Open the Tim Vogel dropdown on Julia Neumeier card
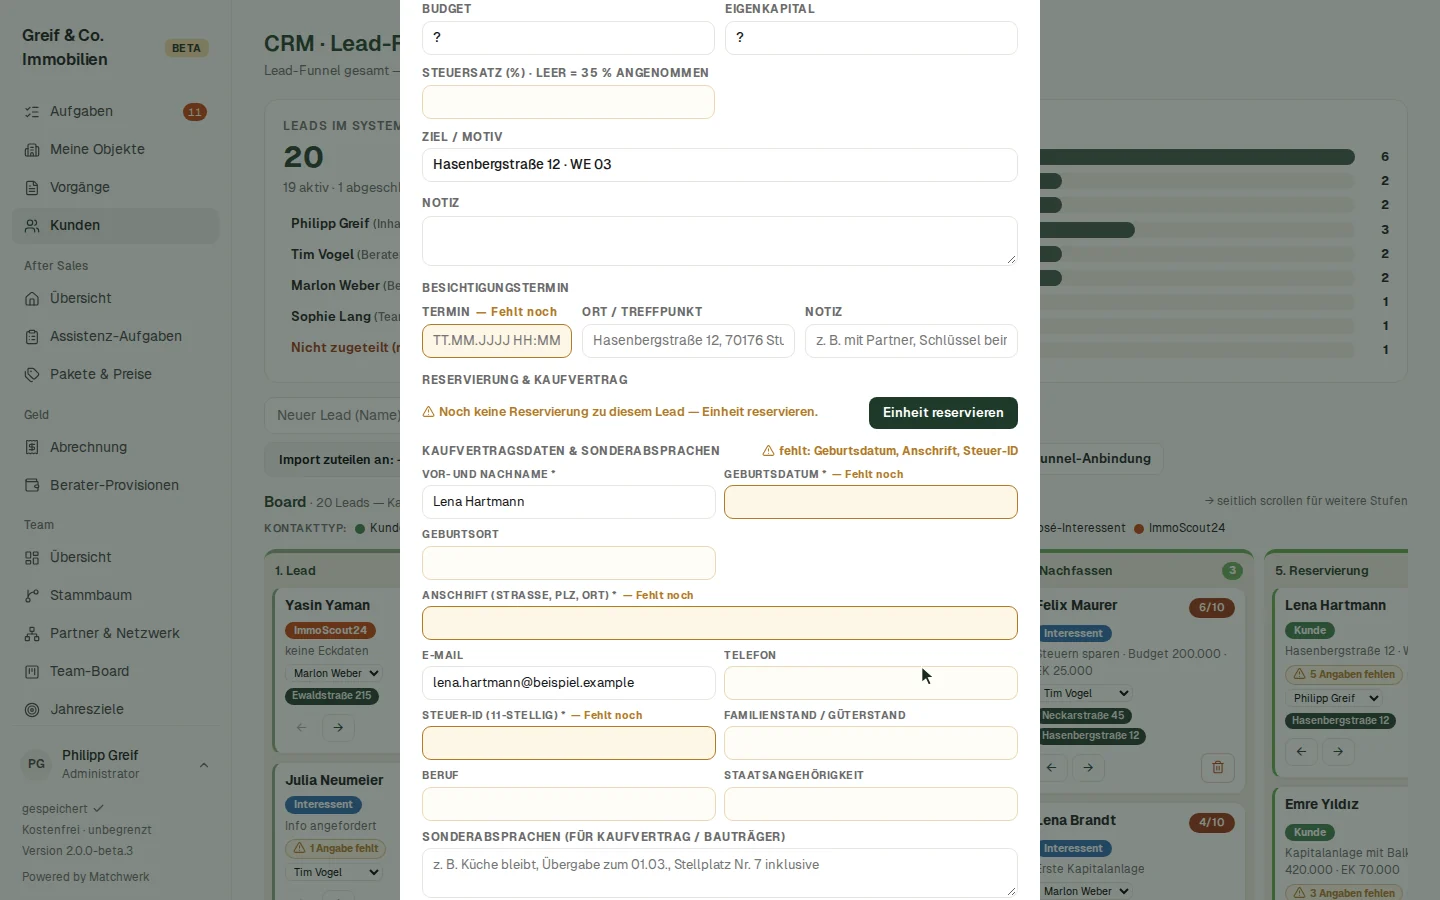 (x=333, y=873)
